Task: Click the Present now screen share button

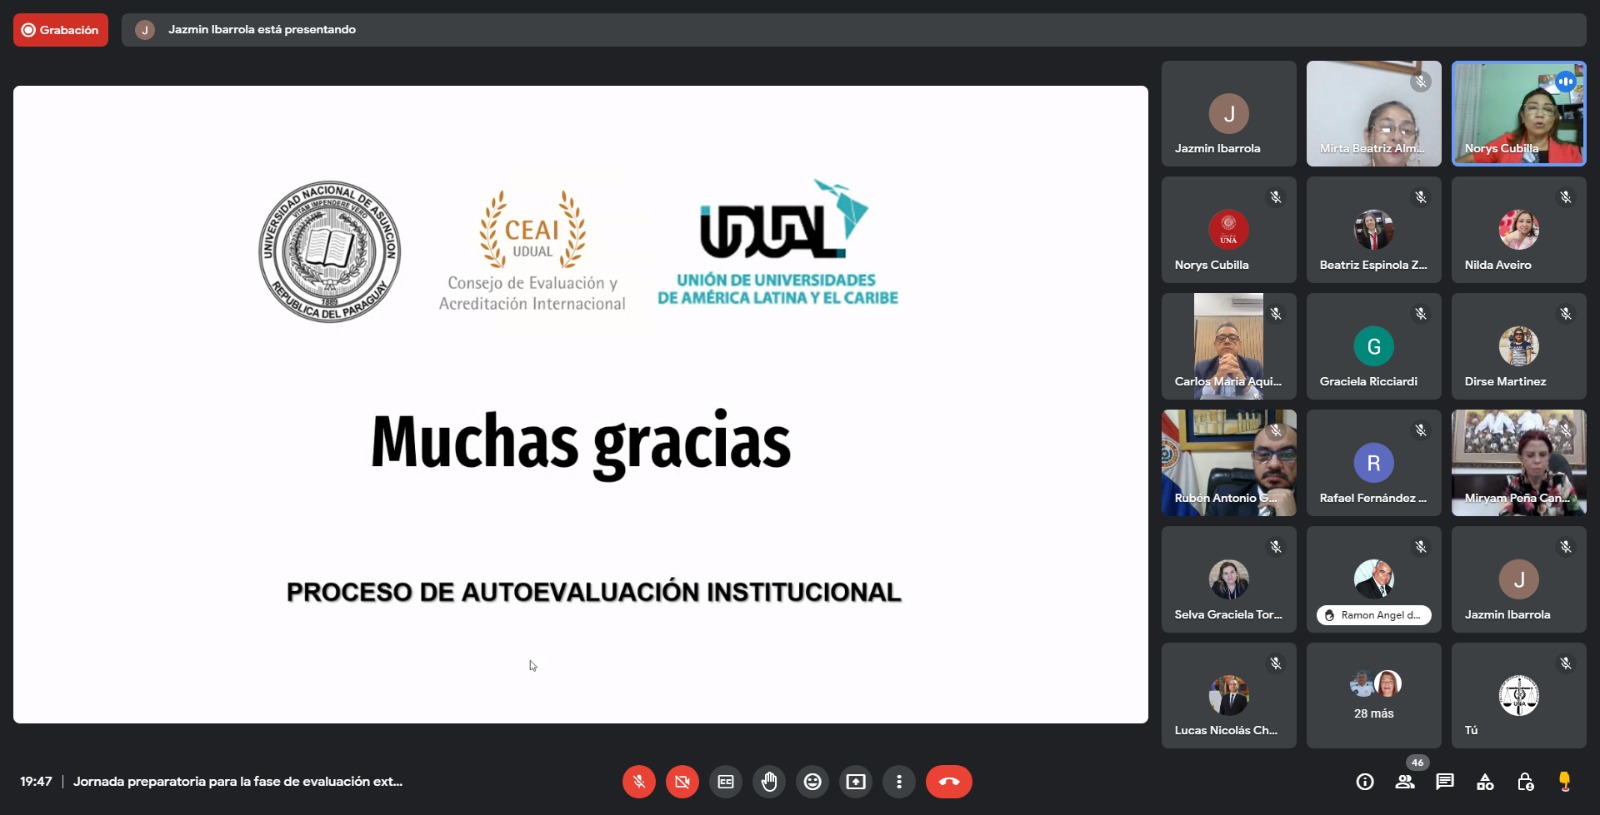Action: [x=856, y=782]
